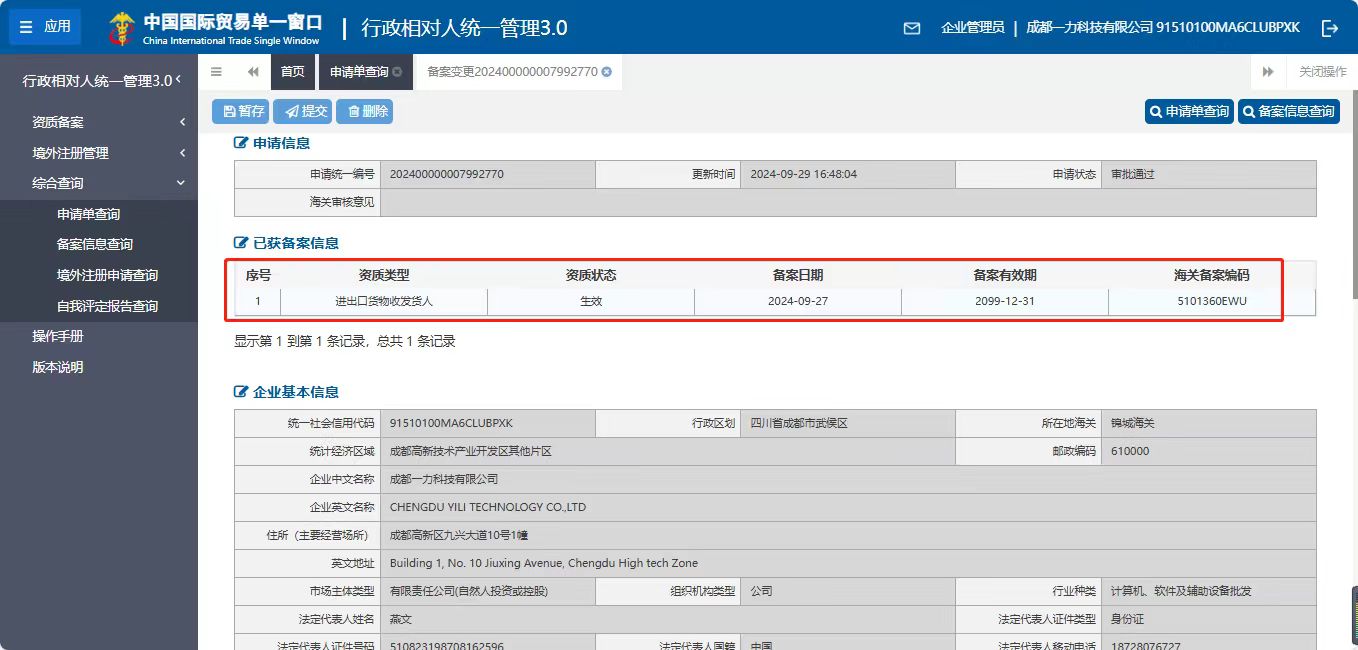1358x650 pixels.
Task: Open the 关闭操作 dropdown
Action: [x=1322, y=72]
